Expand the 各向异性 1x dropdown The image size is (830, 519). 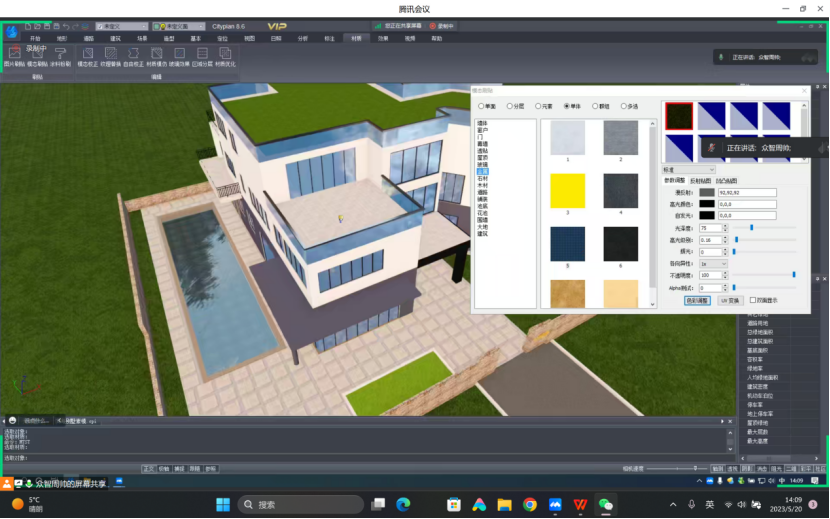pyautogui.click(x=714, y=263)
